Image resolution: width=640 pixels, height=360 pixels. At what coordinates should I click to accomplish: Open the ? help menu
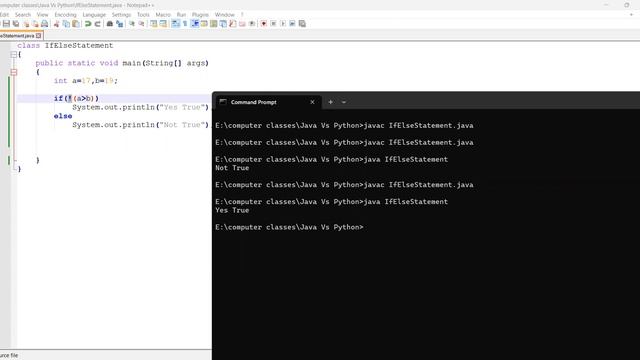point(242,15)
